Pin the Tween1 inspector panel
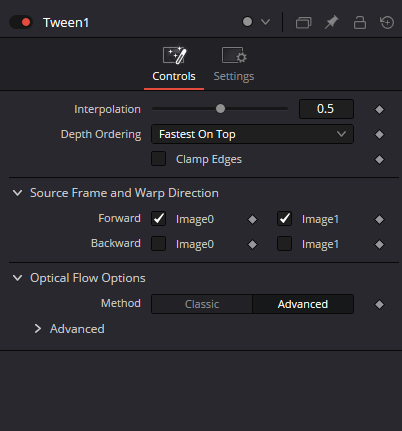The height and width of the screenshot is (431, 402). (x=332, y=22)
